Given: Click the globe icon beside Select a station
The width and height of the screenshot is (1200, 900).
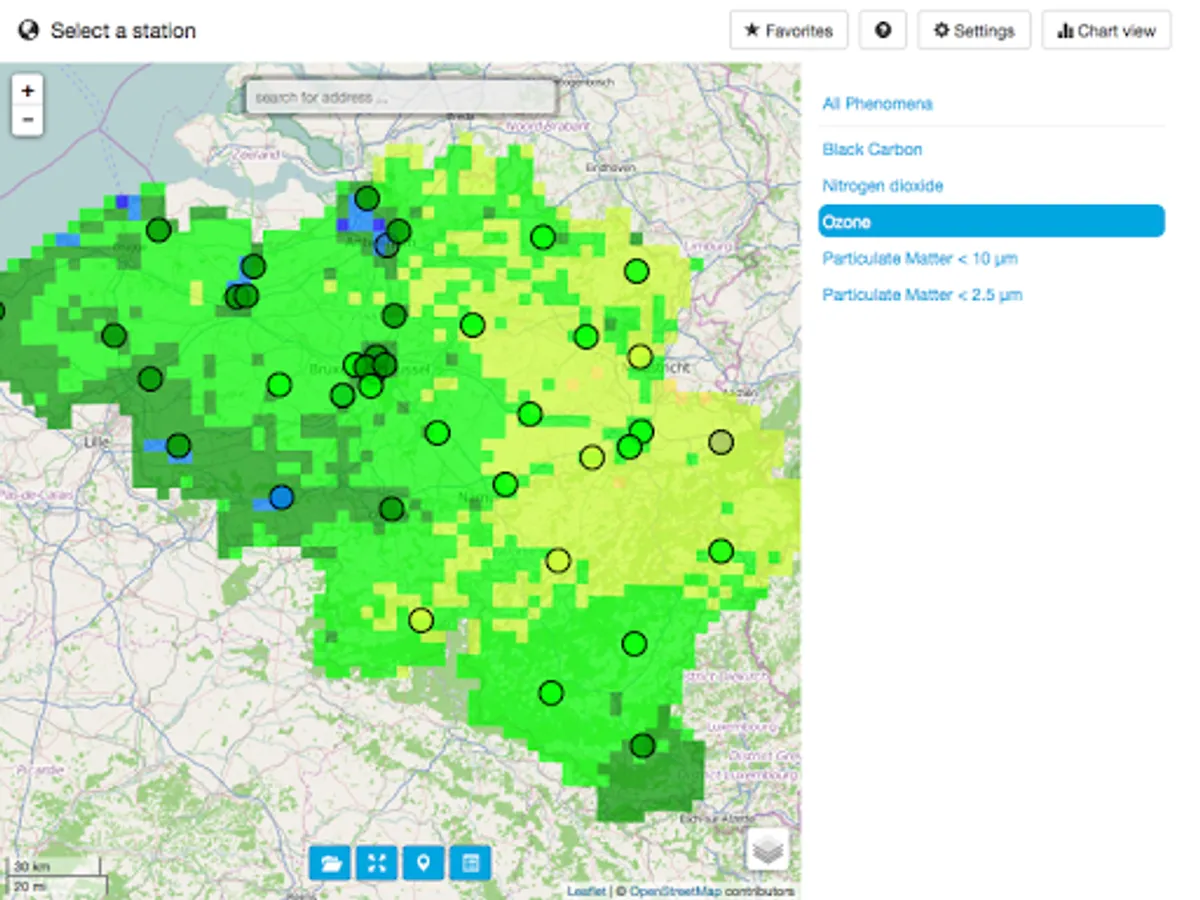Looking at the screenshot, I should pos(29,31).
